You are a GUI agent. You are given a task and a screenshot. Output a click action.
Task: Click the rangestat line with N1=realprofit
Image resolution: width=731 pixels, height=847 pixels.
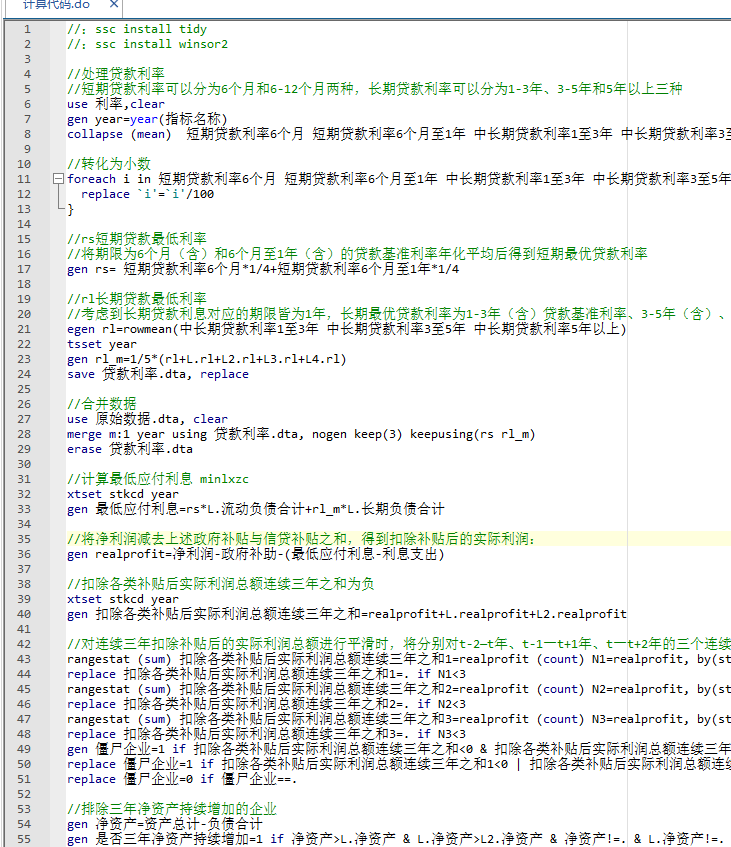pyautogui.click(x=399, y=660)
